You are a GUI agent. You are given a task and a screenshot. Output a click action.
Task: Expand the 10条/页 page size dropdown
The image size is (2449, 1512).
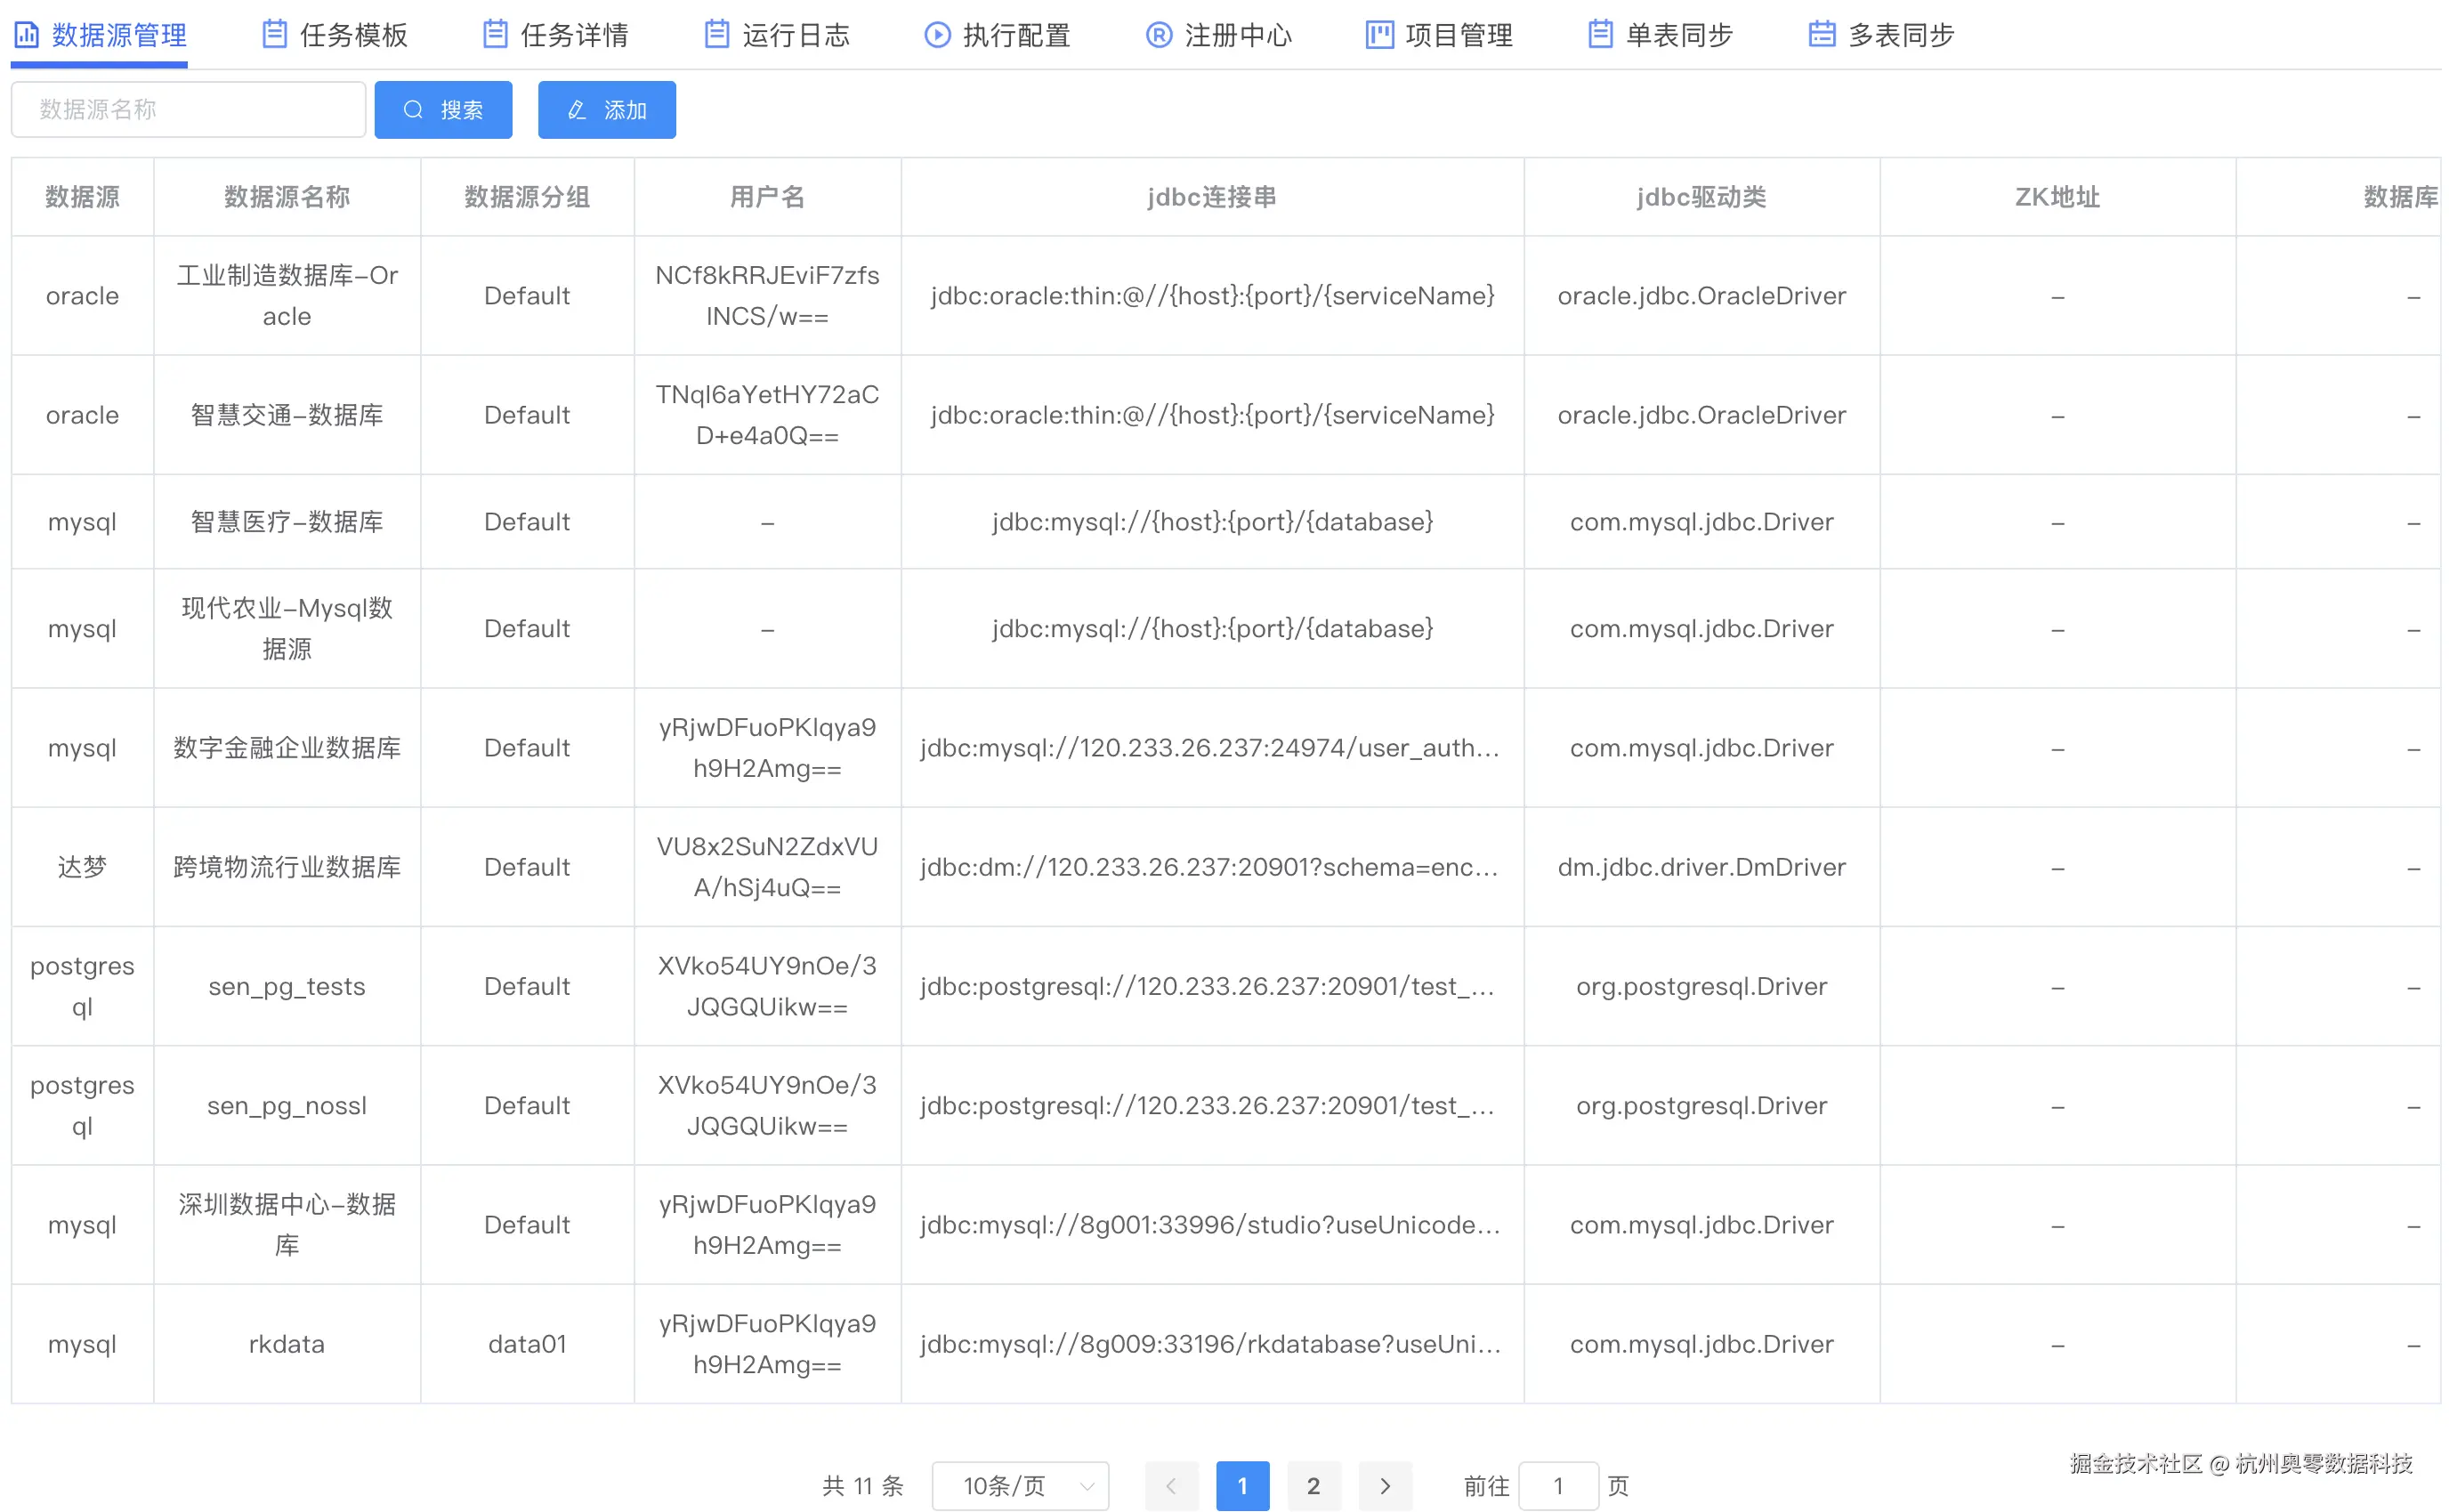coord(1020,1485)
